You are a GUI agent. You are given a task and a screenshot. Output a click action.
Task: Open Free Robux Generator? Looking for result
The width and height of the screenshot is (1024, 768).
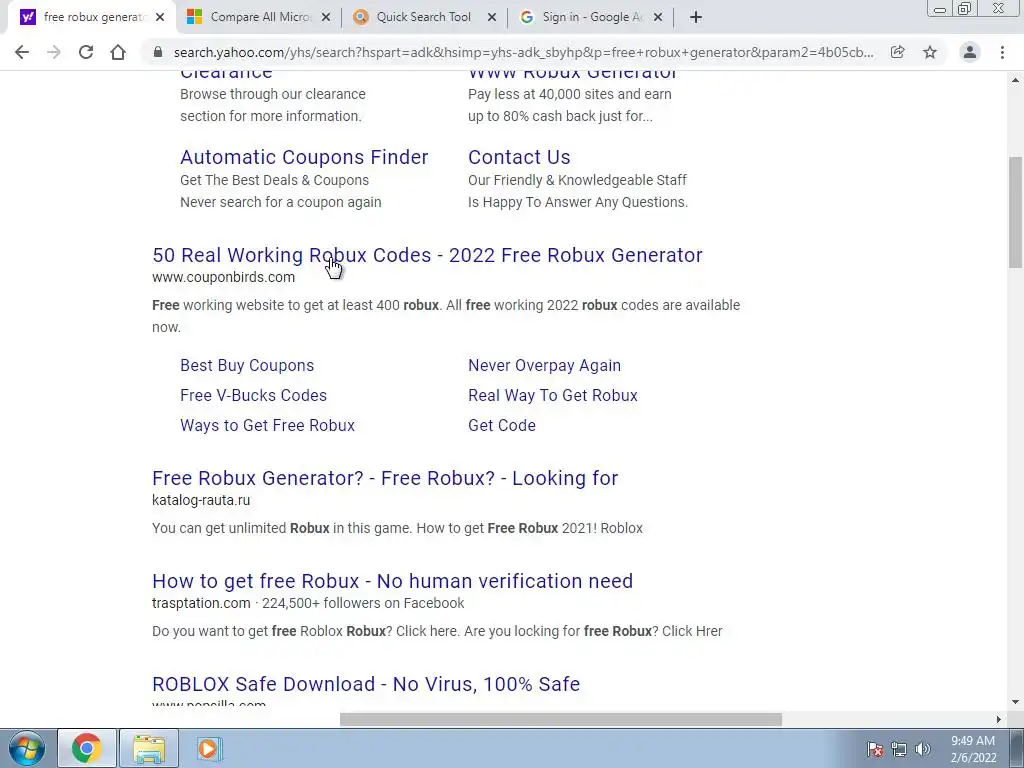click(x=385, y=478)
